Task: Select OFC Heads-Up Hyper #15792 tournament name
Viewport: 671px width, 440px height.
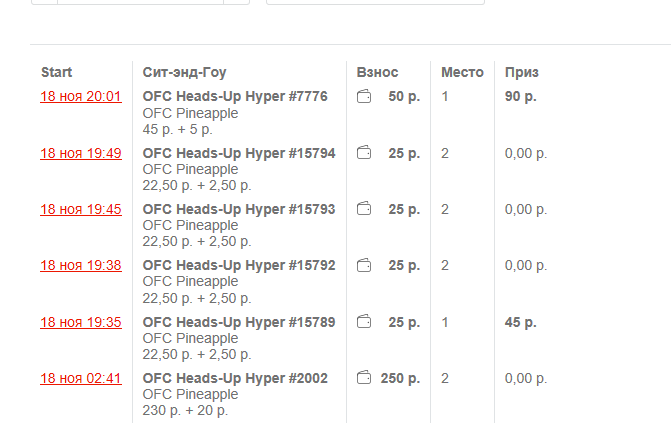Action: (239, 265)
